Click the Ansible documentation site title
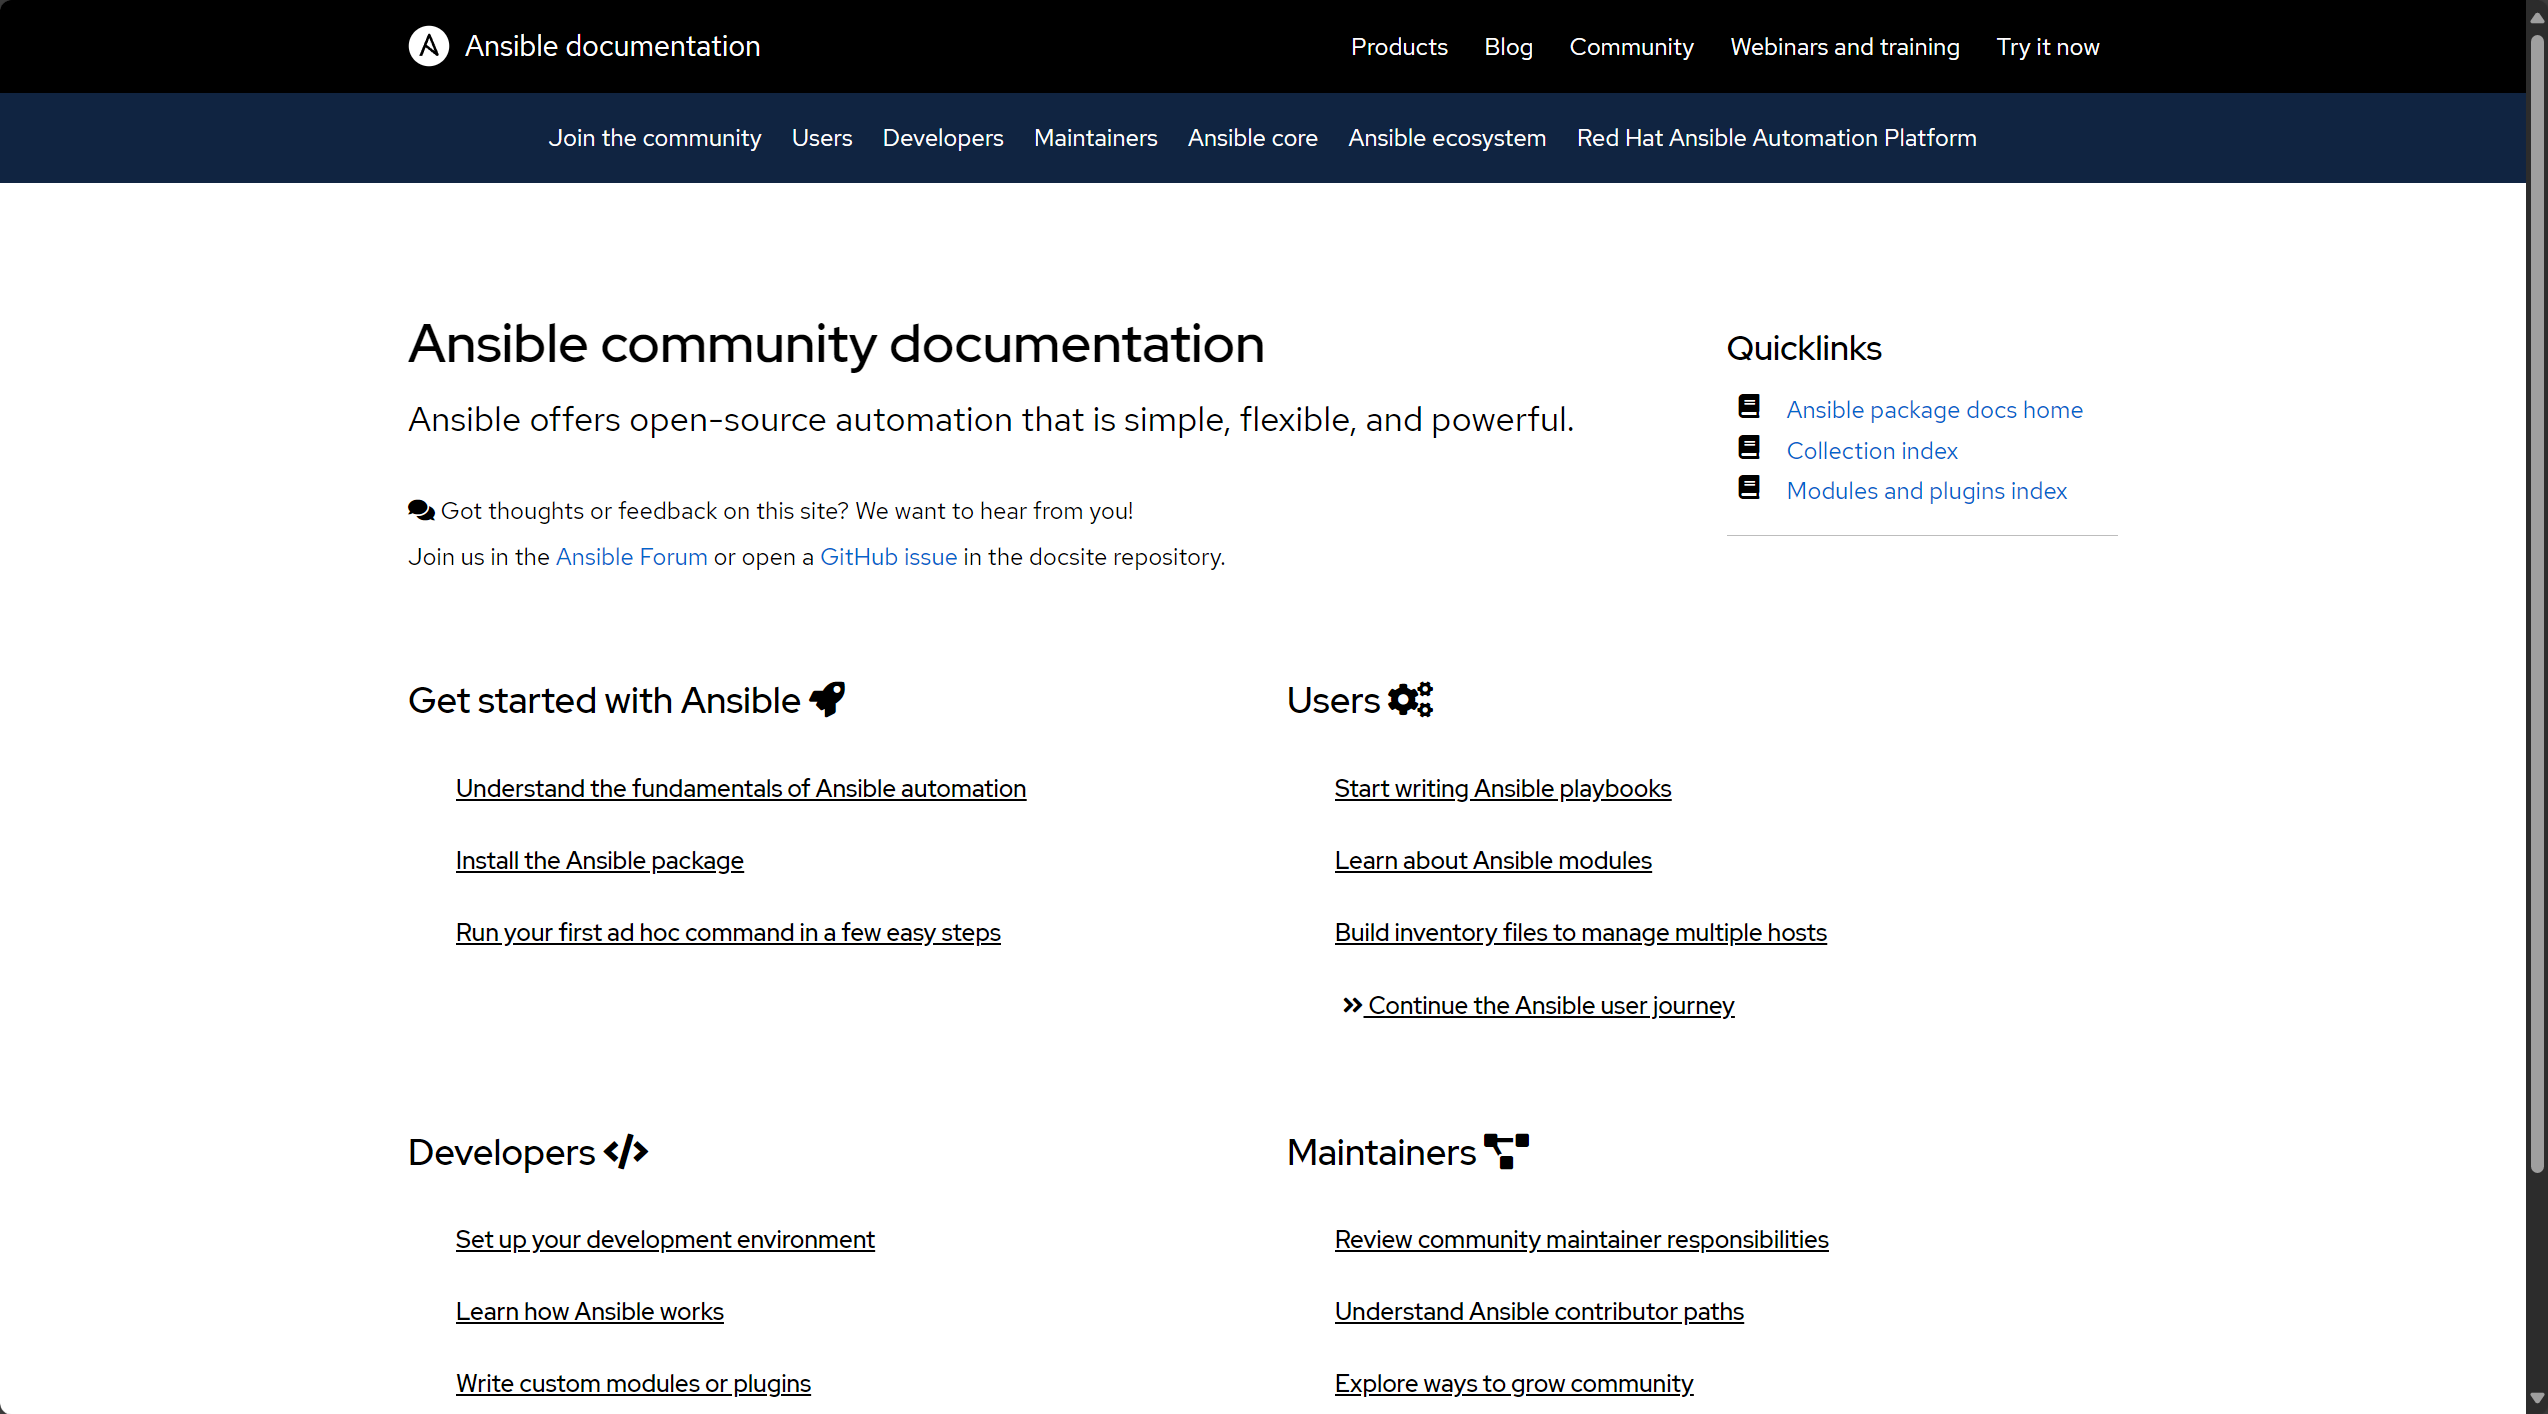Screen dimensions: 2548x1414 [613, 46]
